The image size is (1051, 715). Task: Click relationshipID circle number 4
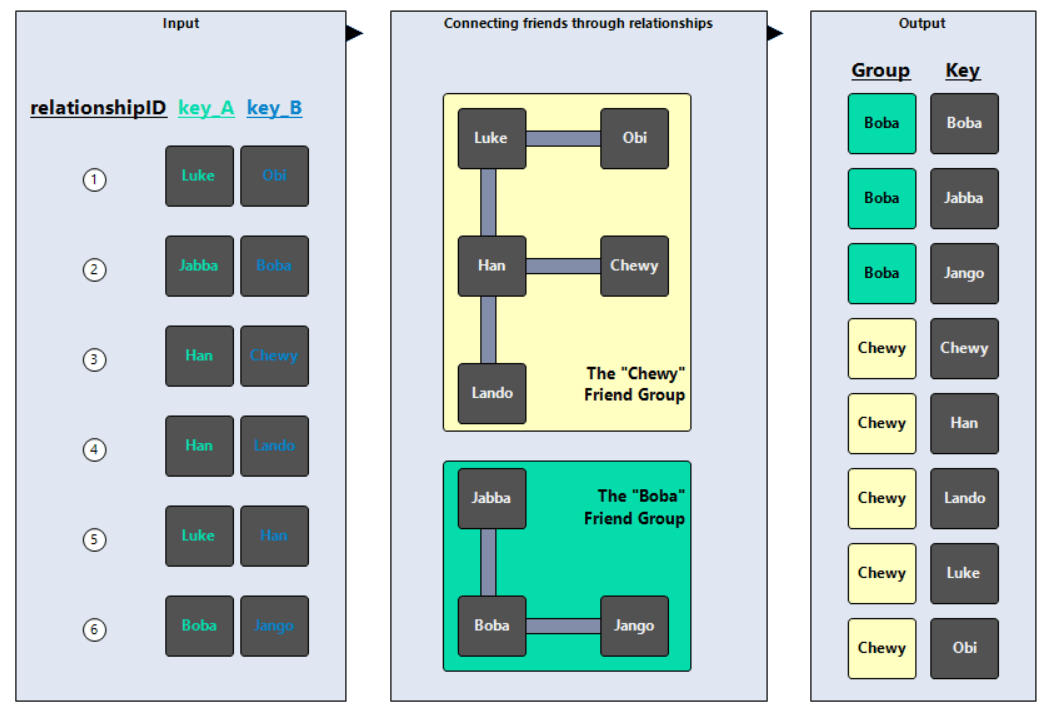click(94, 449)
